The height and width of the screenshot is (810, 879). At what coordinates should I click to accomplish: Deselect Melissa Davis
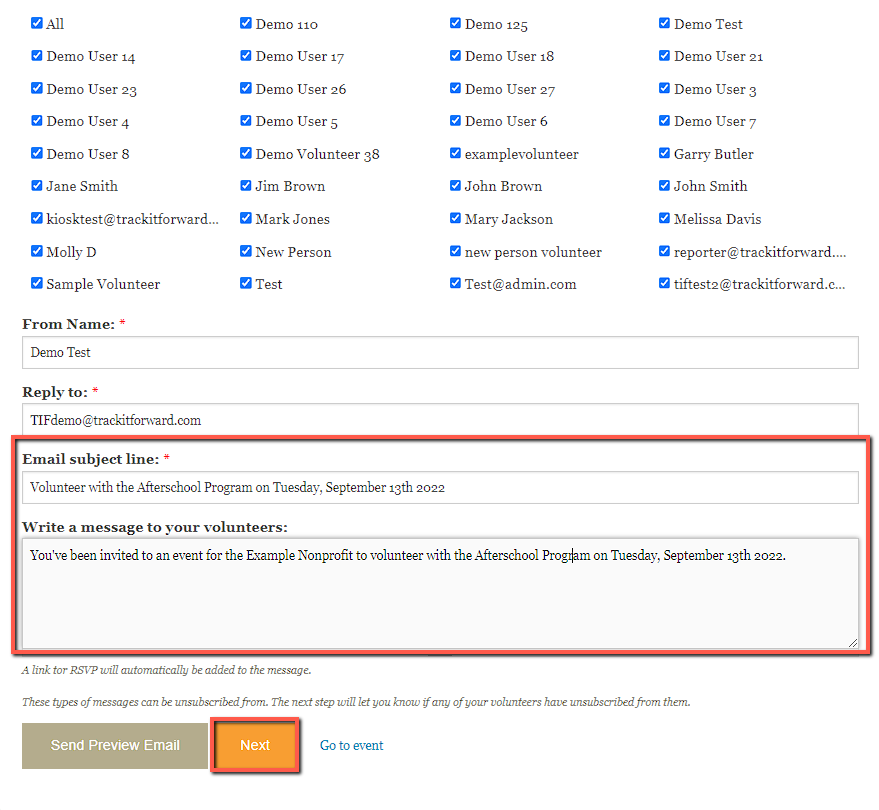tap(664, 218)
